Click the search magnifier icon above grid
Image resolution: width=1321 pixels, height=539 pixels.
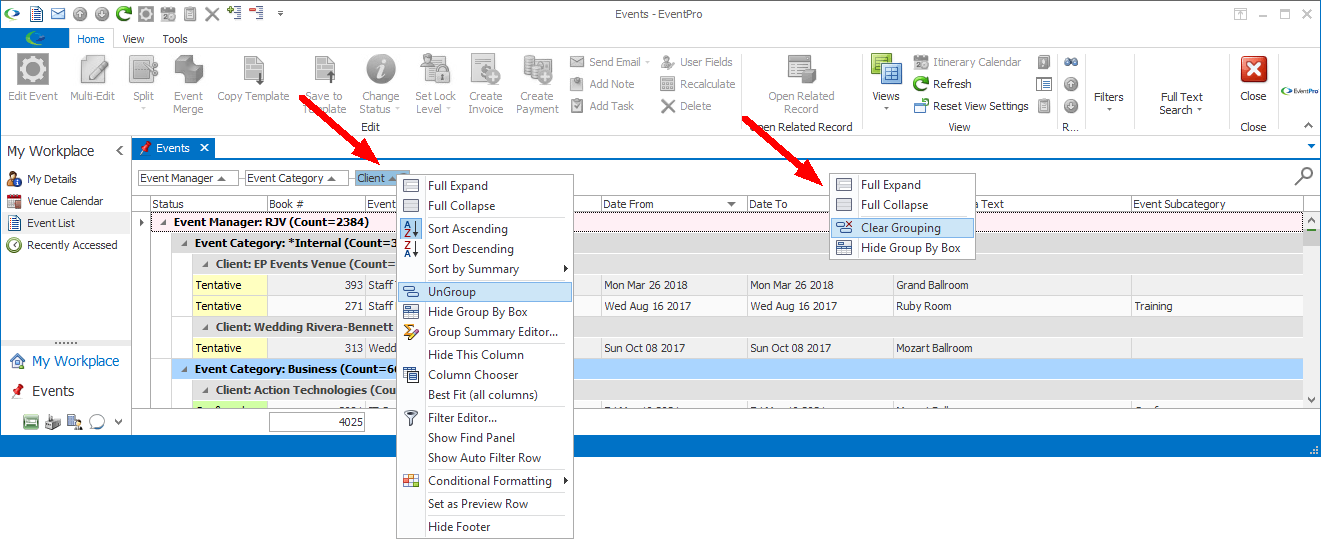pos(1303,177)
